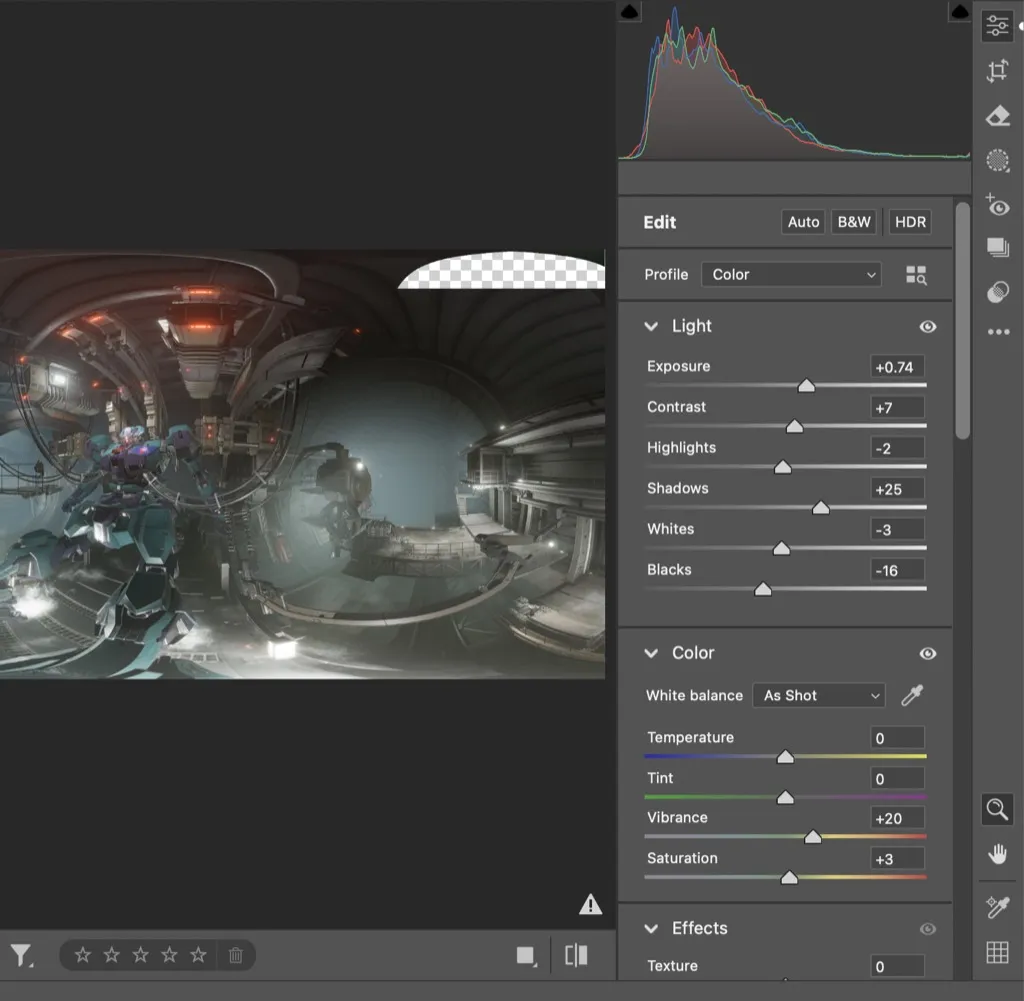
Task: Open the Edit sliders panel icon
Action: (997, 26)
